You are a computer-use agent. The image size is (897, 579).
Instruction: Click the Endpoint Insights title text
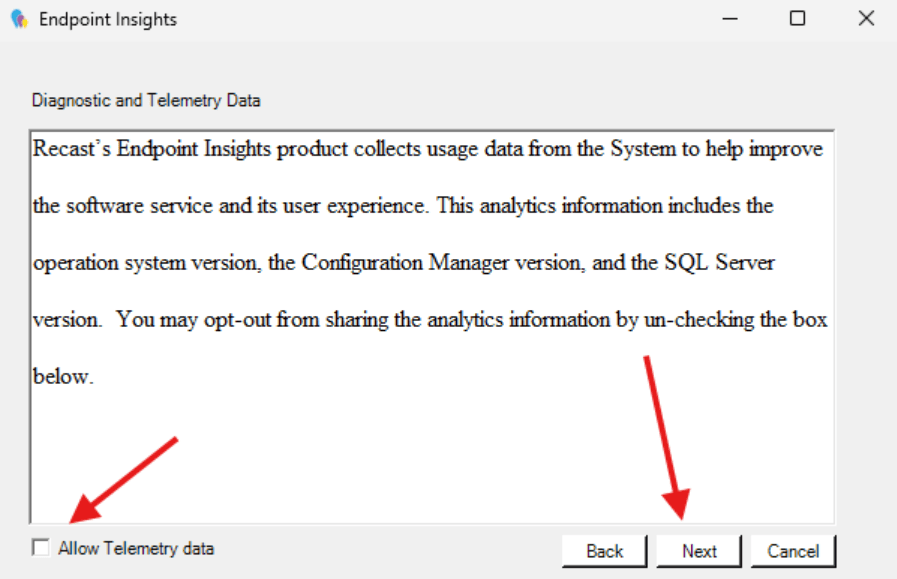[x=108, y=18]
